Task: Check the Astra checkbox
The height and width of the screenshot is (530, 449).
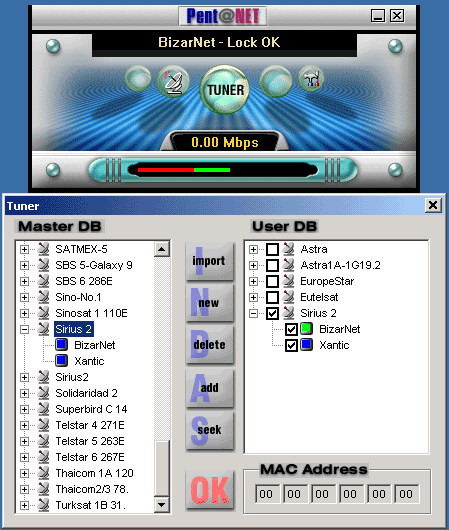Action: tap(273, 249)
